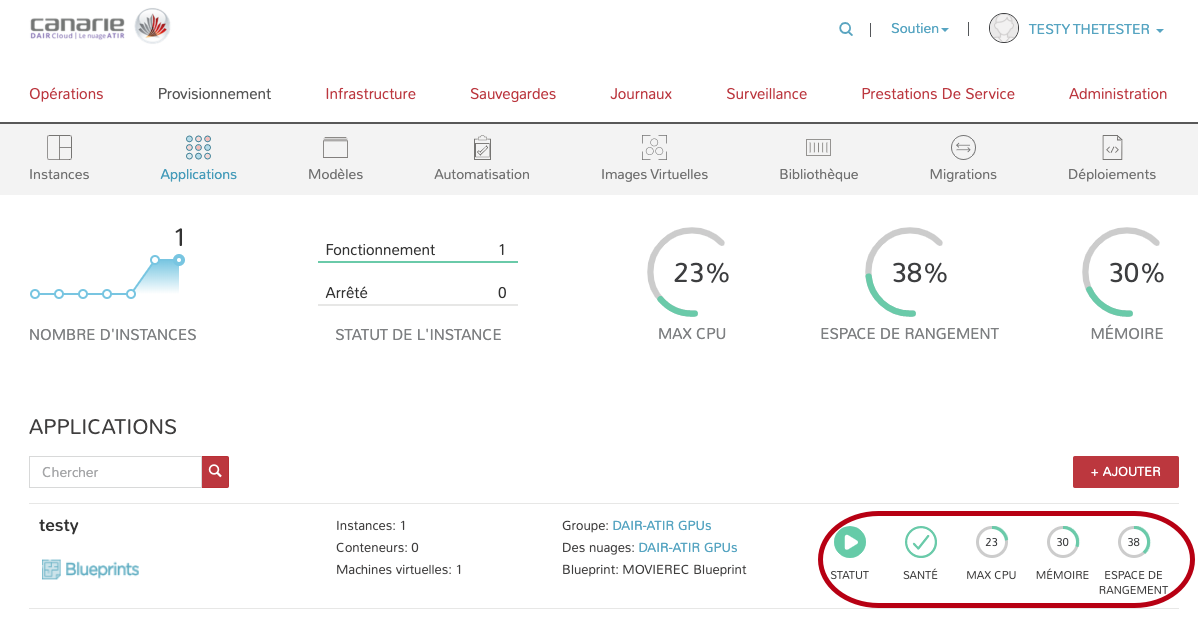Open the testy application entry
The width and height of the screenshot is (1198, 617).
click(x=59, y=525)
